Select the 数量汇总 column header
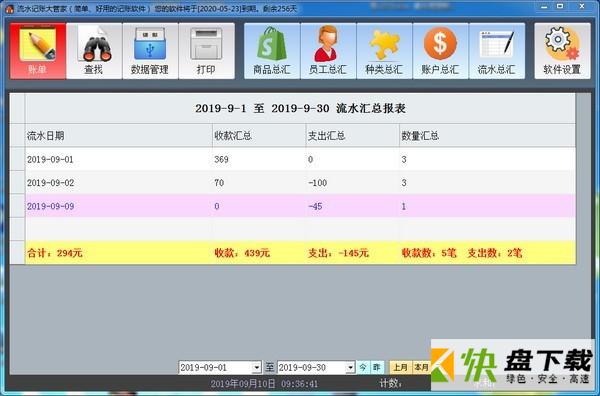Image resolution: width=600 pixels, height=396 pixels. [488, 135]
